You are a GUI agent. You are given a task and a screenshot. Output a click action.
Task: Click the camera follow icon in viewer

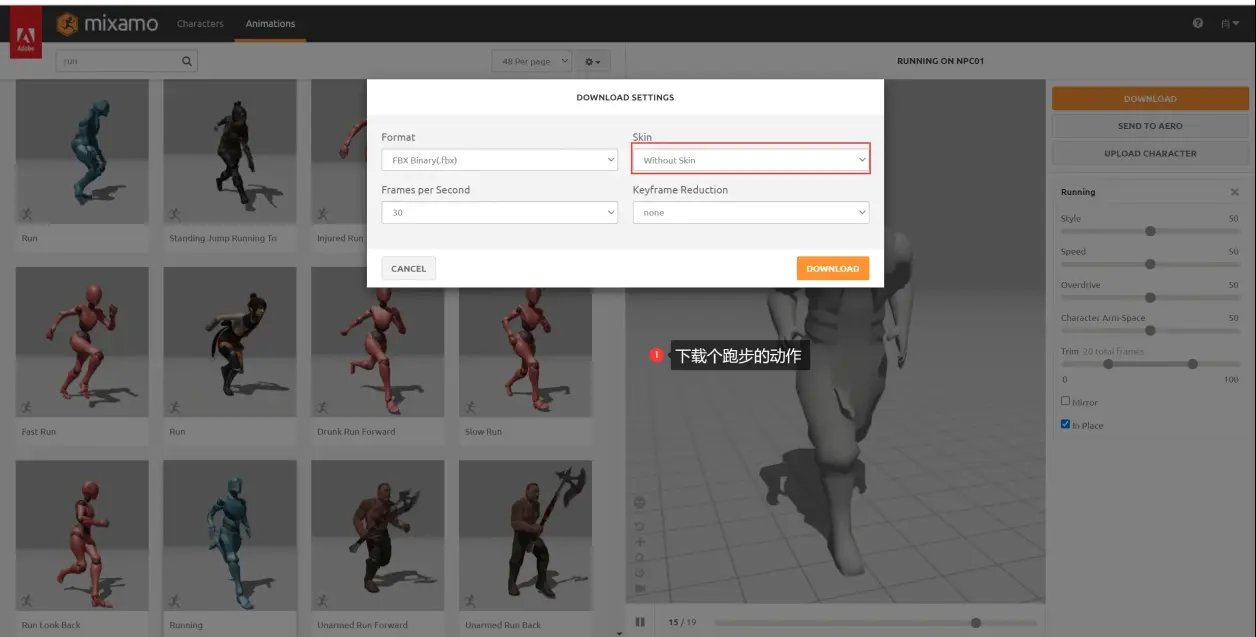tap(640, 588)
